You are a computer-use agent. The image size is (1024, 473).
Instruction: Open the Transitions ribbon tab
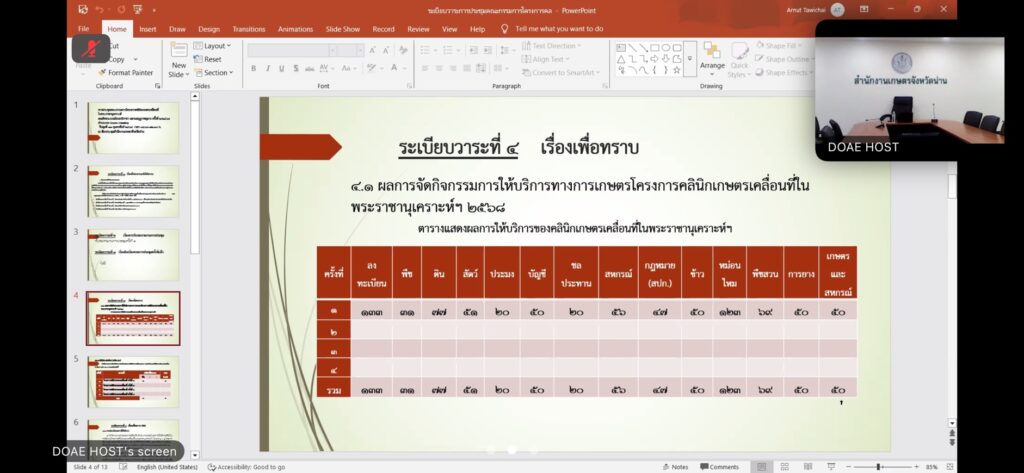[249, 29]
